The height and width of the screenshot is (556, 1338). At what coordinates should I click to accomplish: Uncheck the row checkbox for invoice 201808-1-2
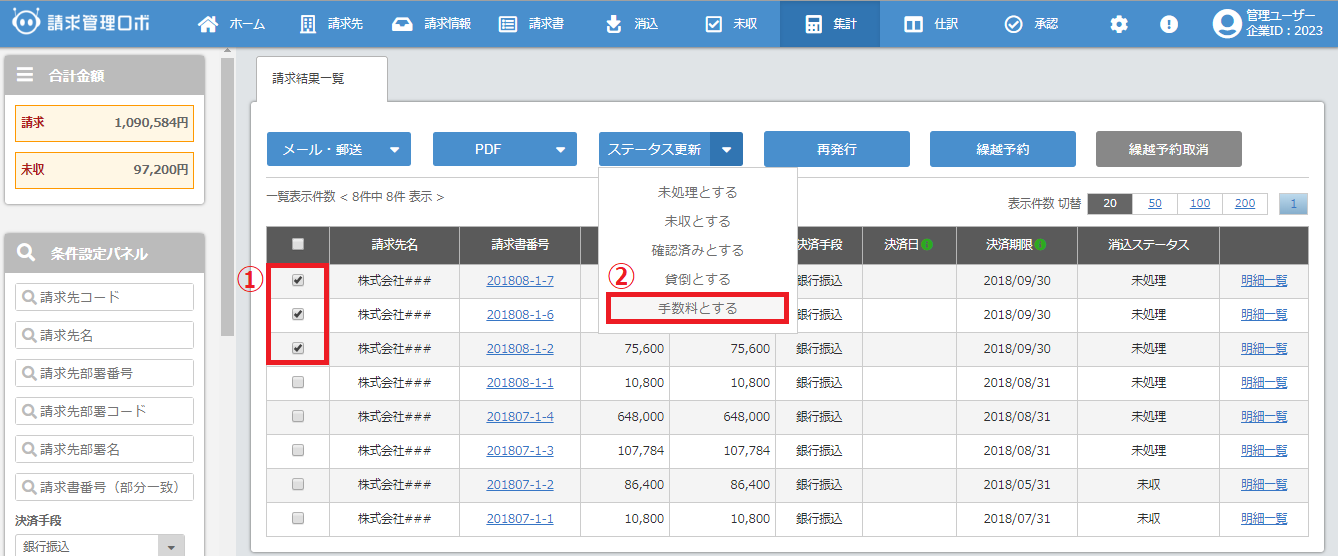[x=298, y=349]
